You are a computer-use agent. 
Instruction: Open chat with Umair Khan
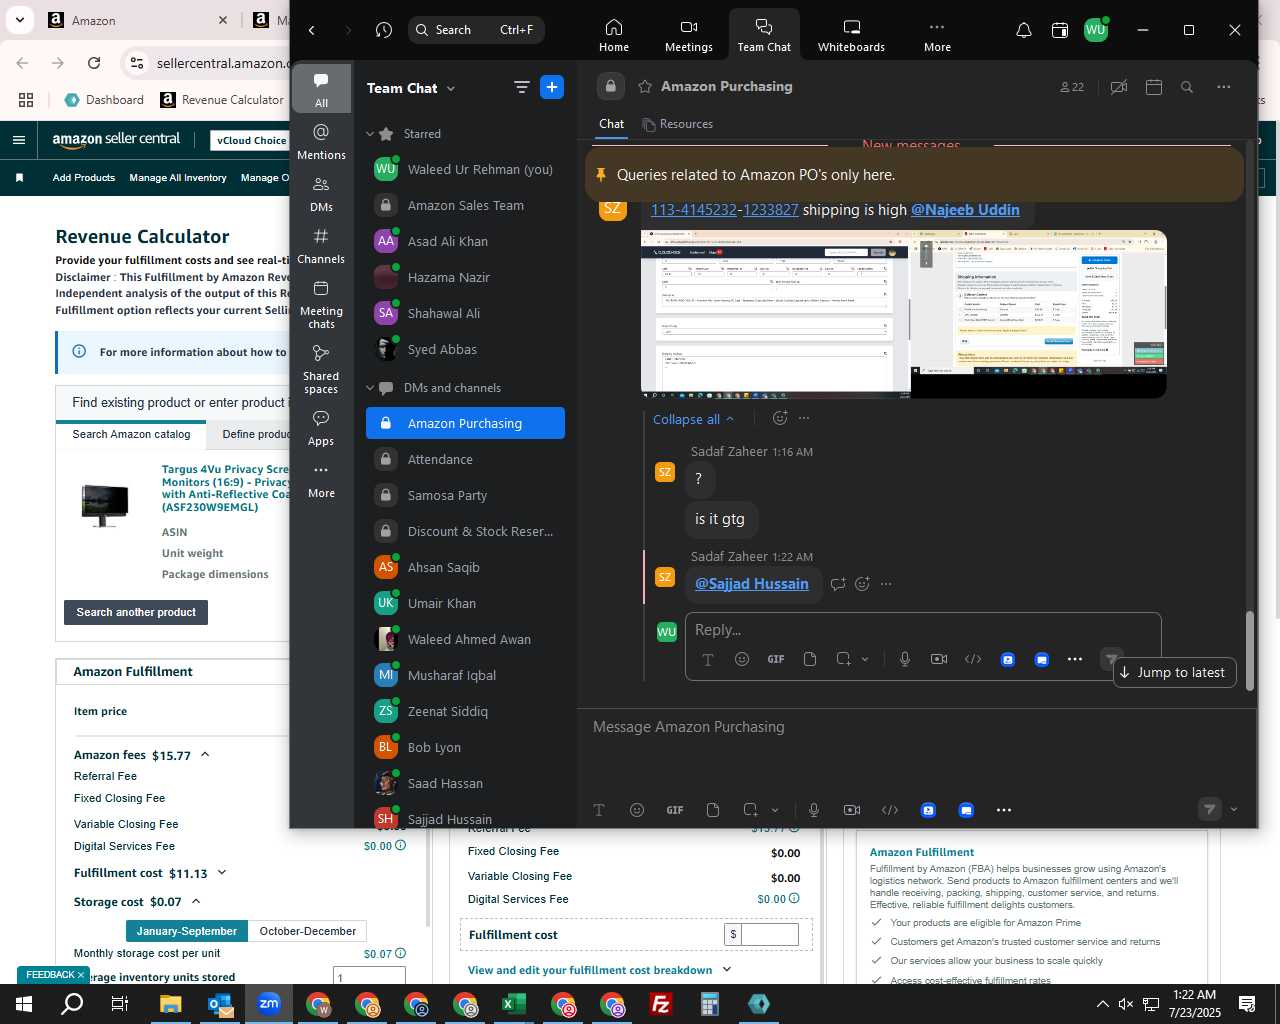click(x=465, y=603)
